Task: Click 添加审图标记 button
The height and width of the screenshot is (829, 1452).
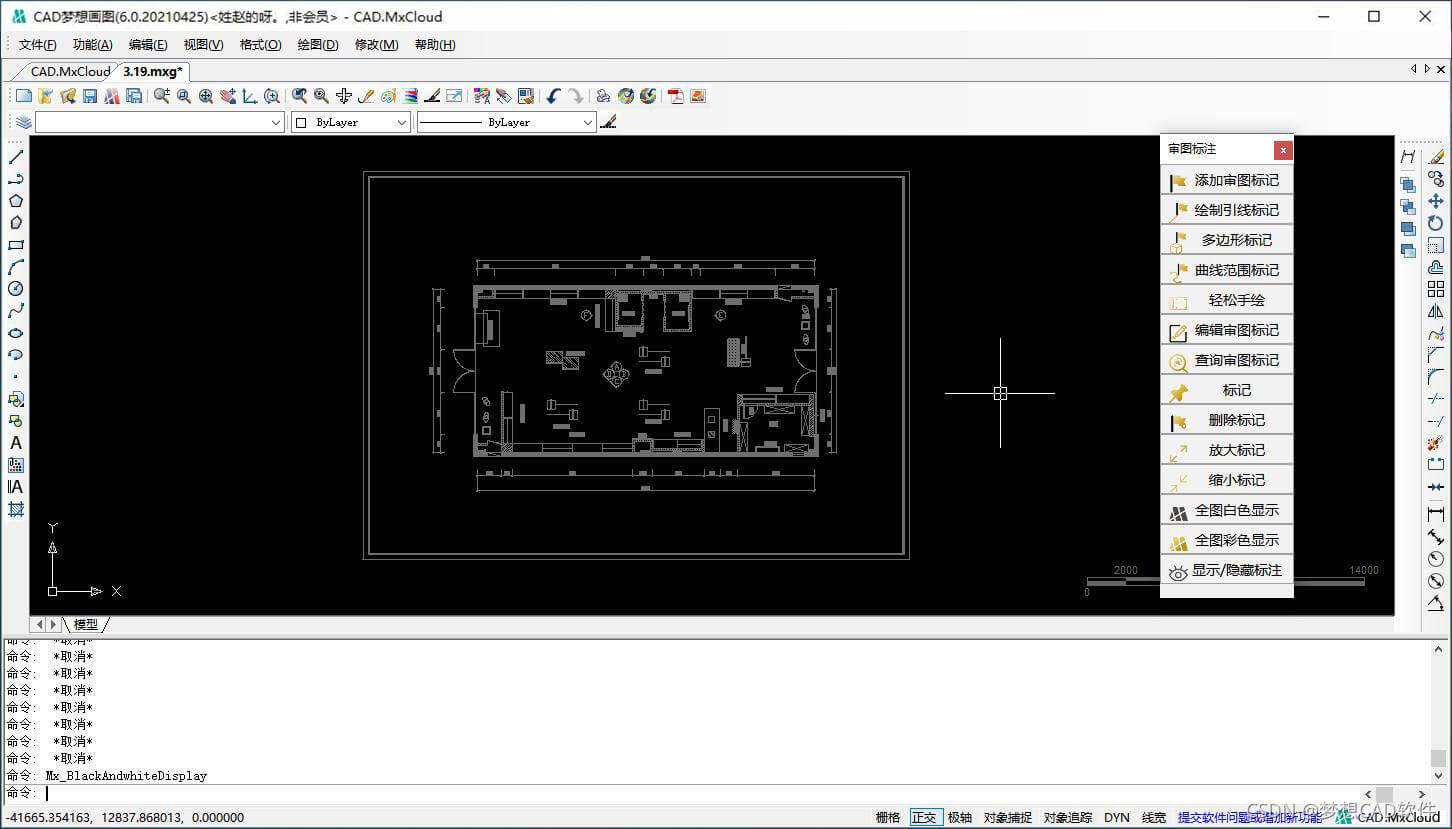Action: click(x=1227, y=180)
